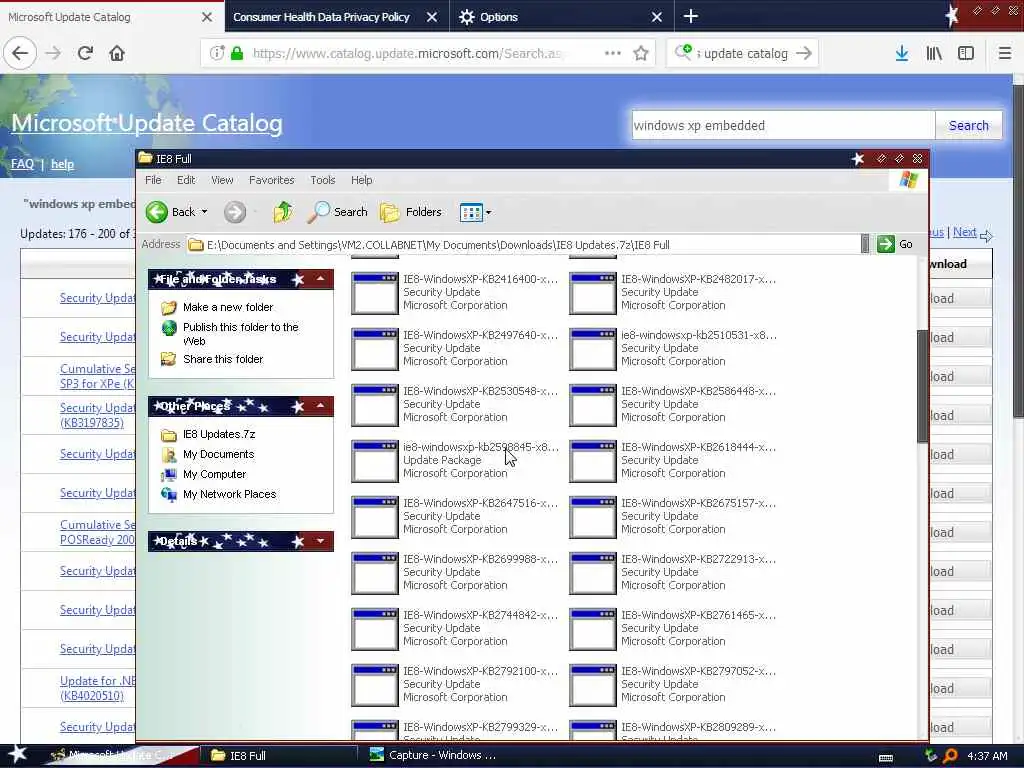Click catalog search box with windows xp embedded
Viewport: 1024px width, 768px height.
tap(783, 125)
